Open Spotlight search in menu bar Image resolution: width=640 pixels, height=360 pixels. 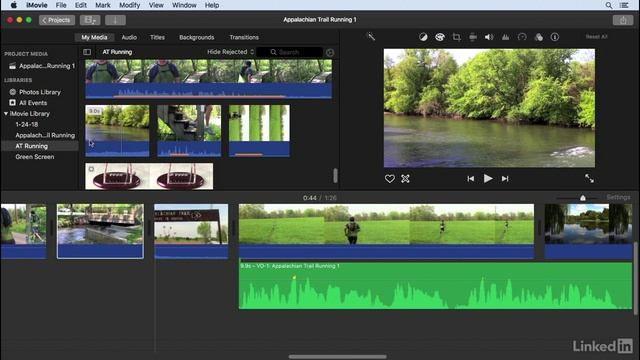609,5
